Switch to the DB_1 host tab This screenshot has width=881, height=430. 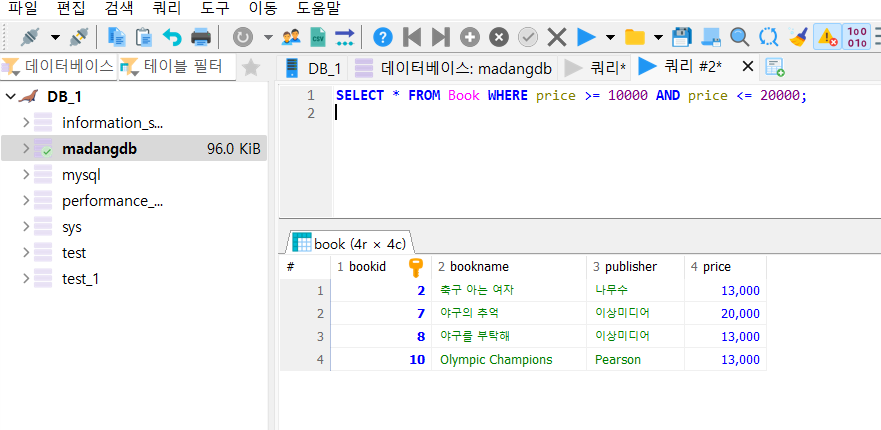pyautogui.click(x=313, y=68)
